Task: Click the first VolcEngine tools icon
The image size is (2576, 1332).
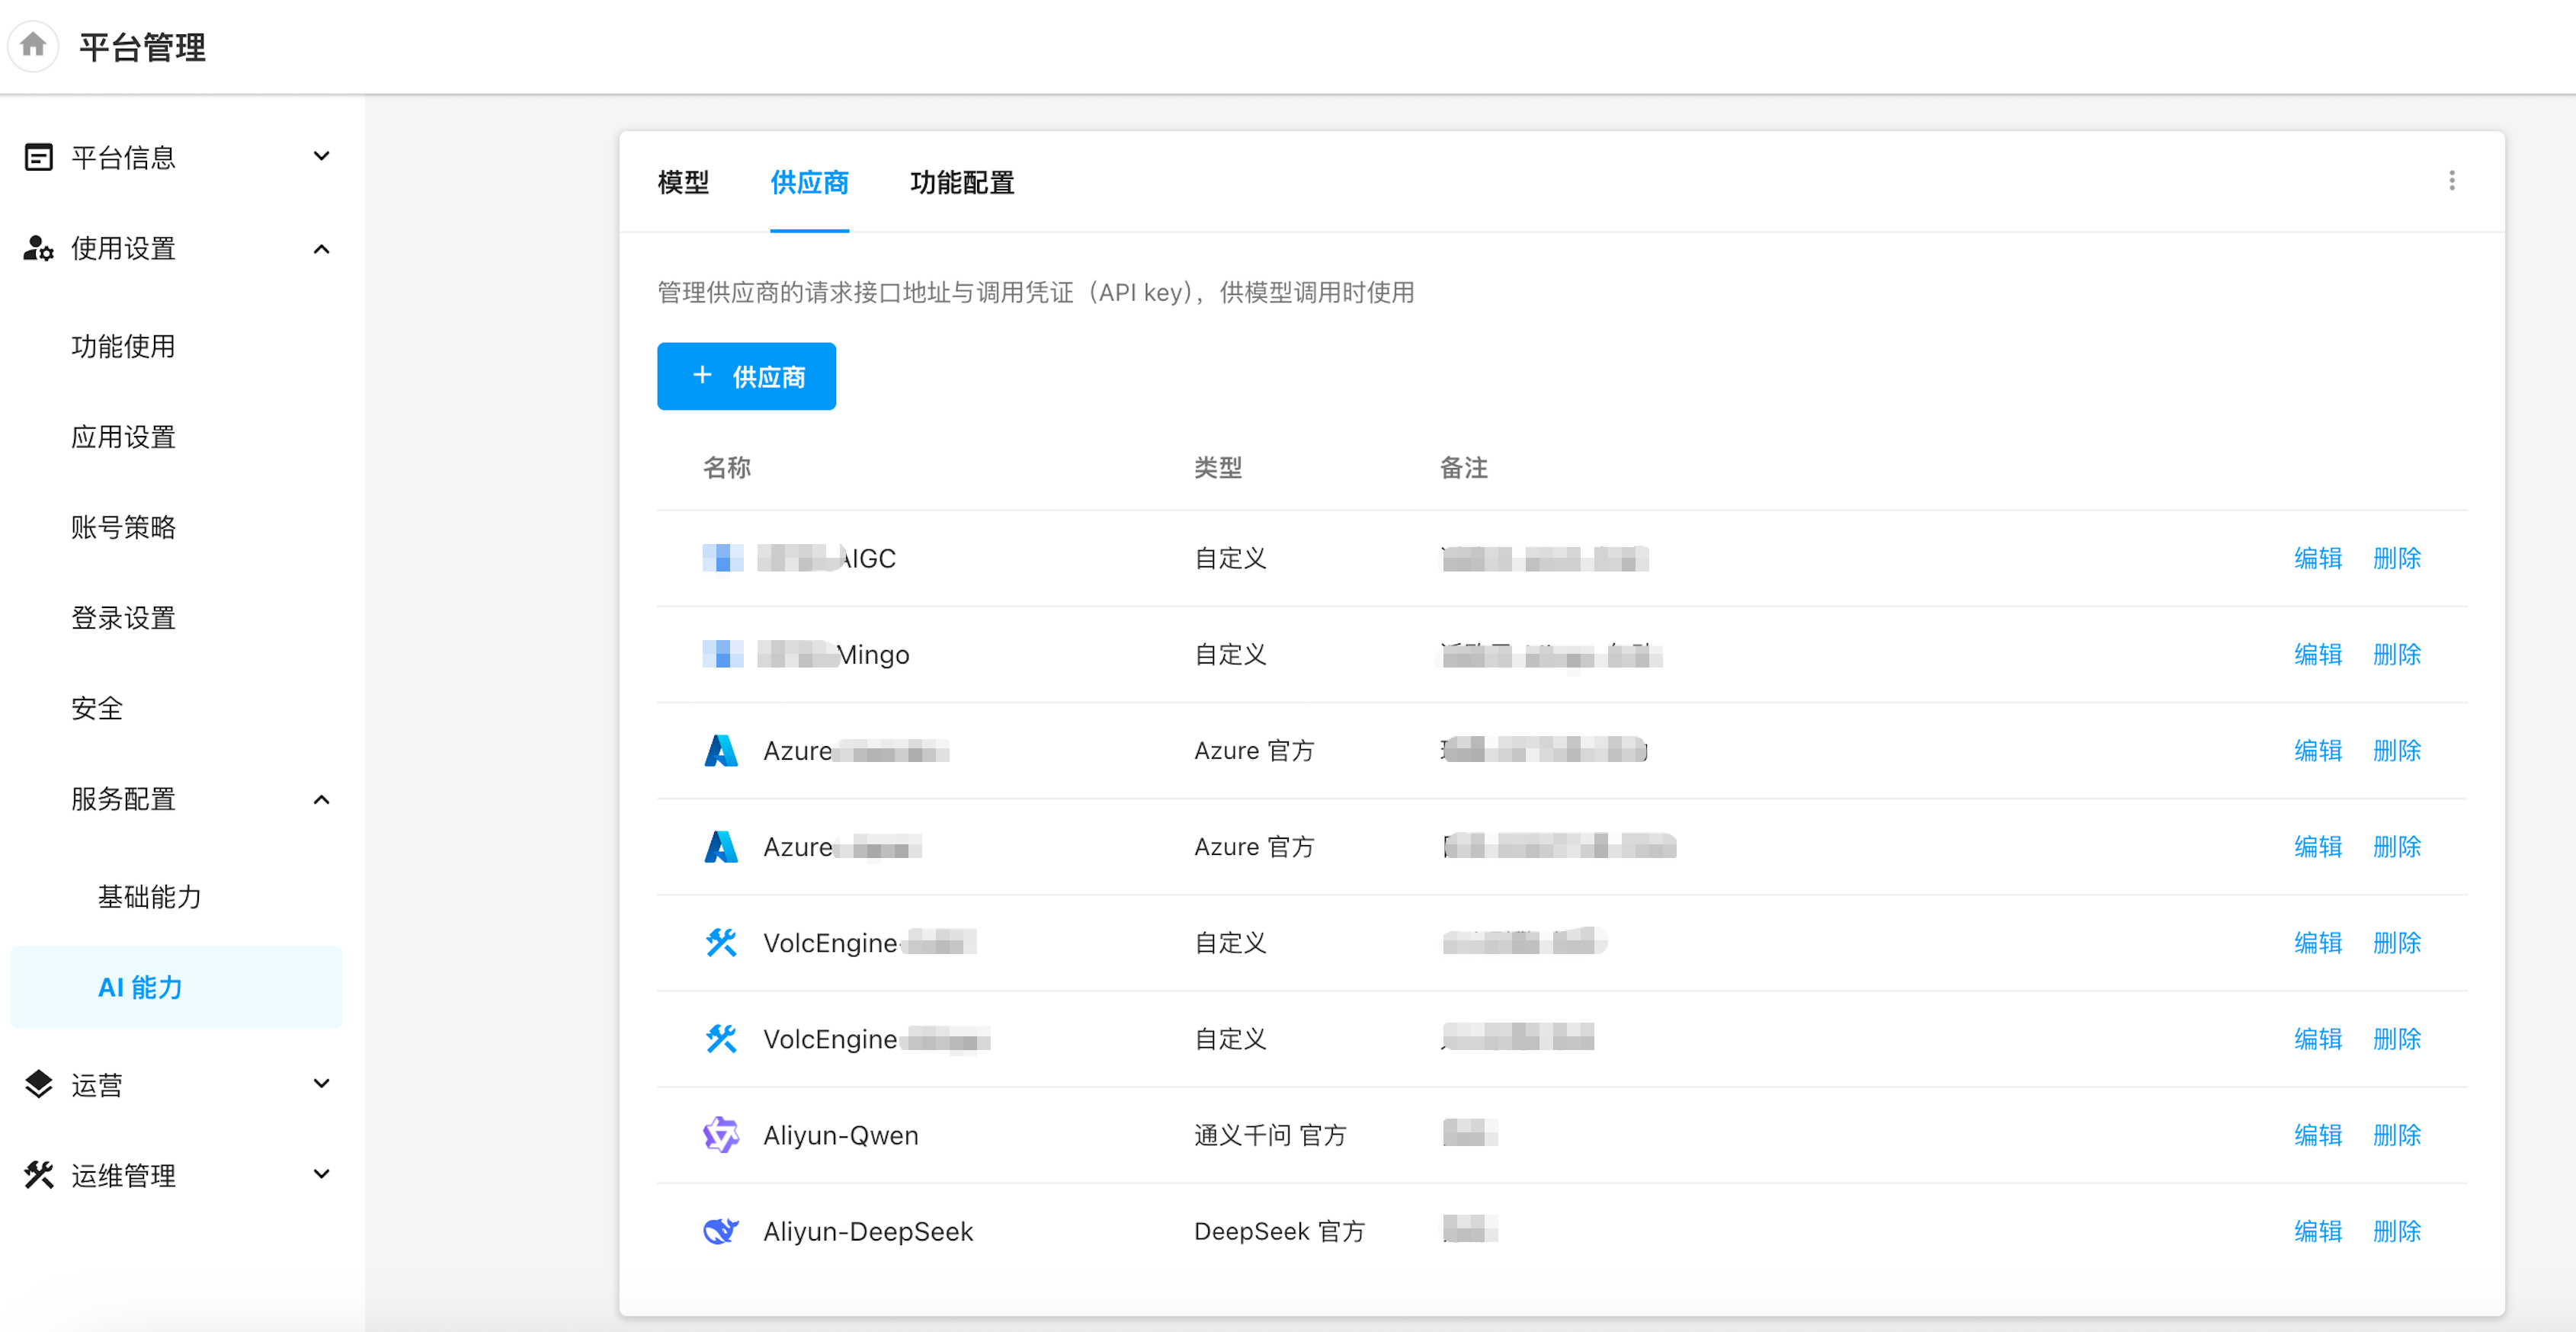Action: (x=720, y=942)
